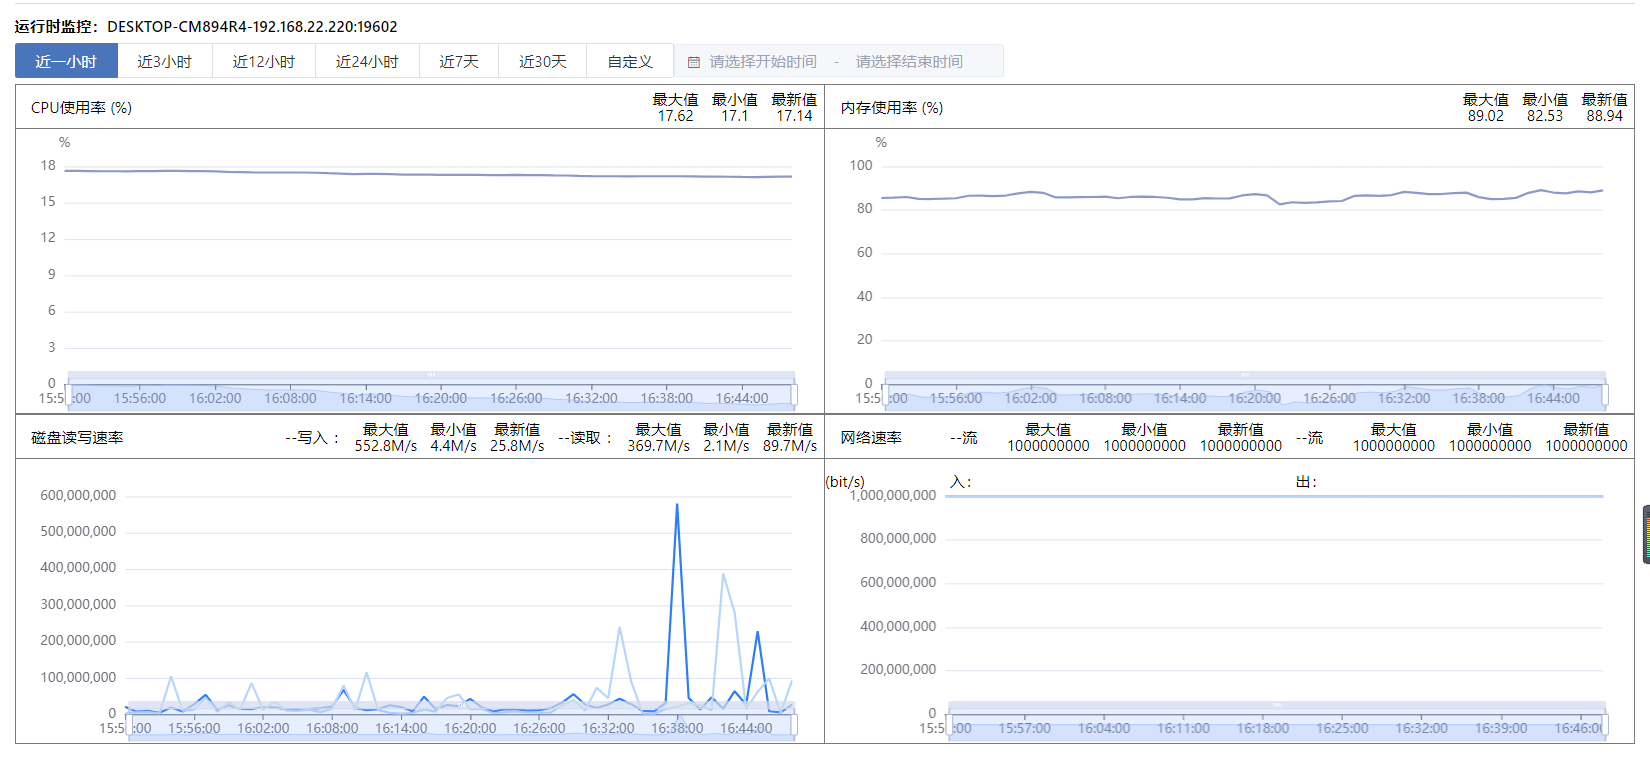Image resolution: width=1650 pixels, height=757 pixels.
Task: Click the right handle of the memory chart zoom slider
Action: [1605, 397]
